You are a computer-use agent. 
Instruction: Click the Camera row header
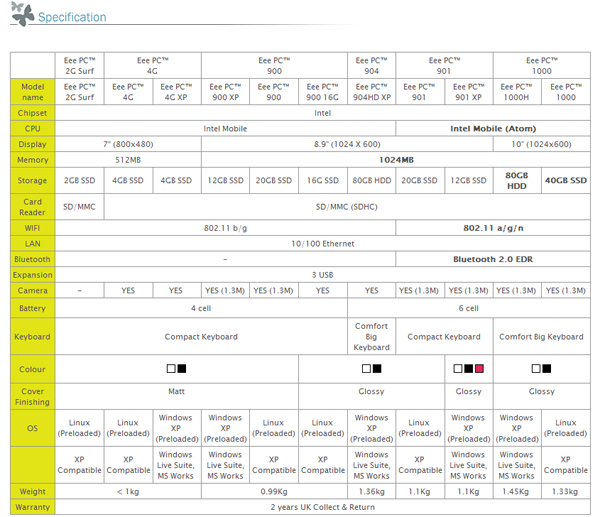(x=33, y=290)
